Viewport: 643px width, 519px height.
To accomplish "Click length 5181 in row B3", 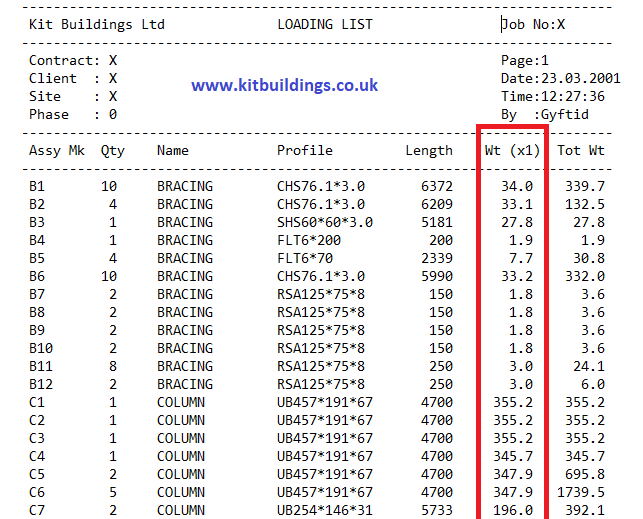I will [437, 222].
